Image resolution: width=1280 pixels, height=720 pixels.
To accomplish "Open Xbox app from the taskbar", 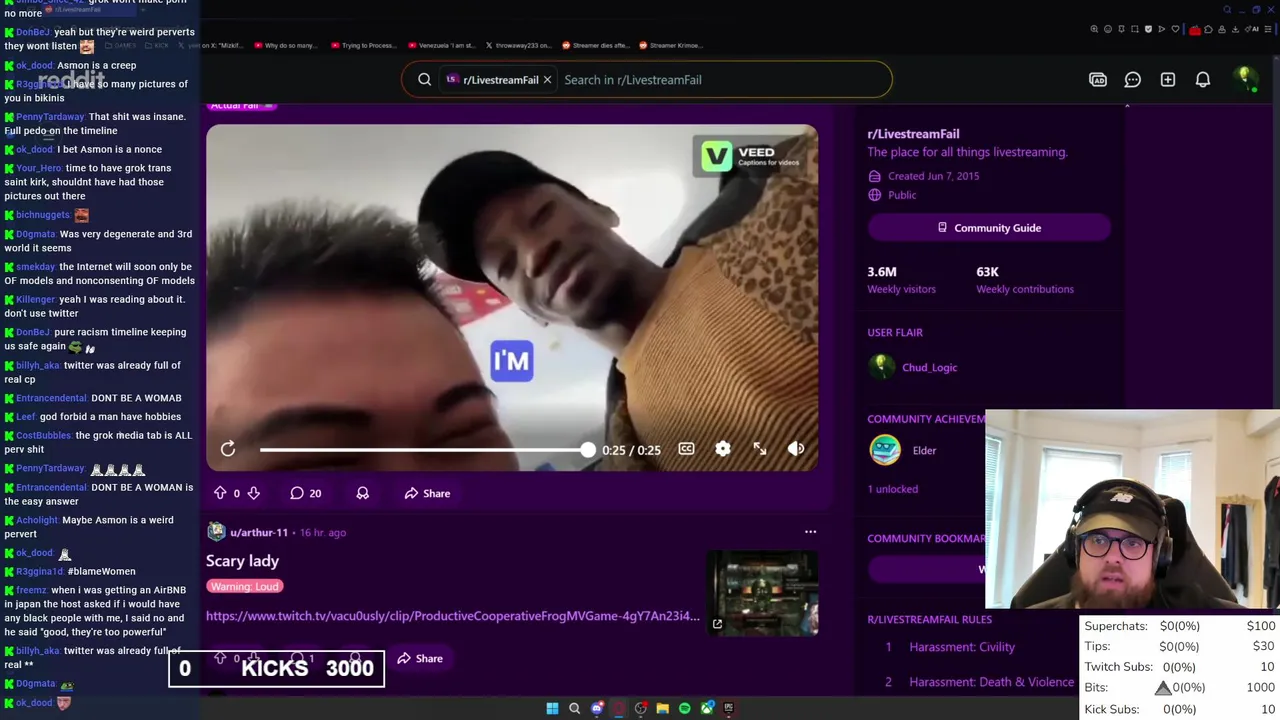I will pyautogui.click(x=707, y=708).
